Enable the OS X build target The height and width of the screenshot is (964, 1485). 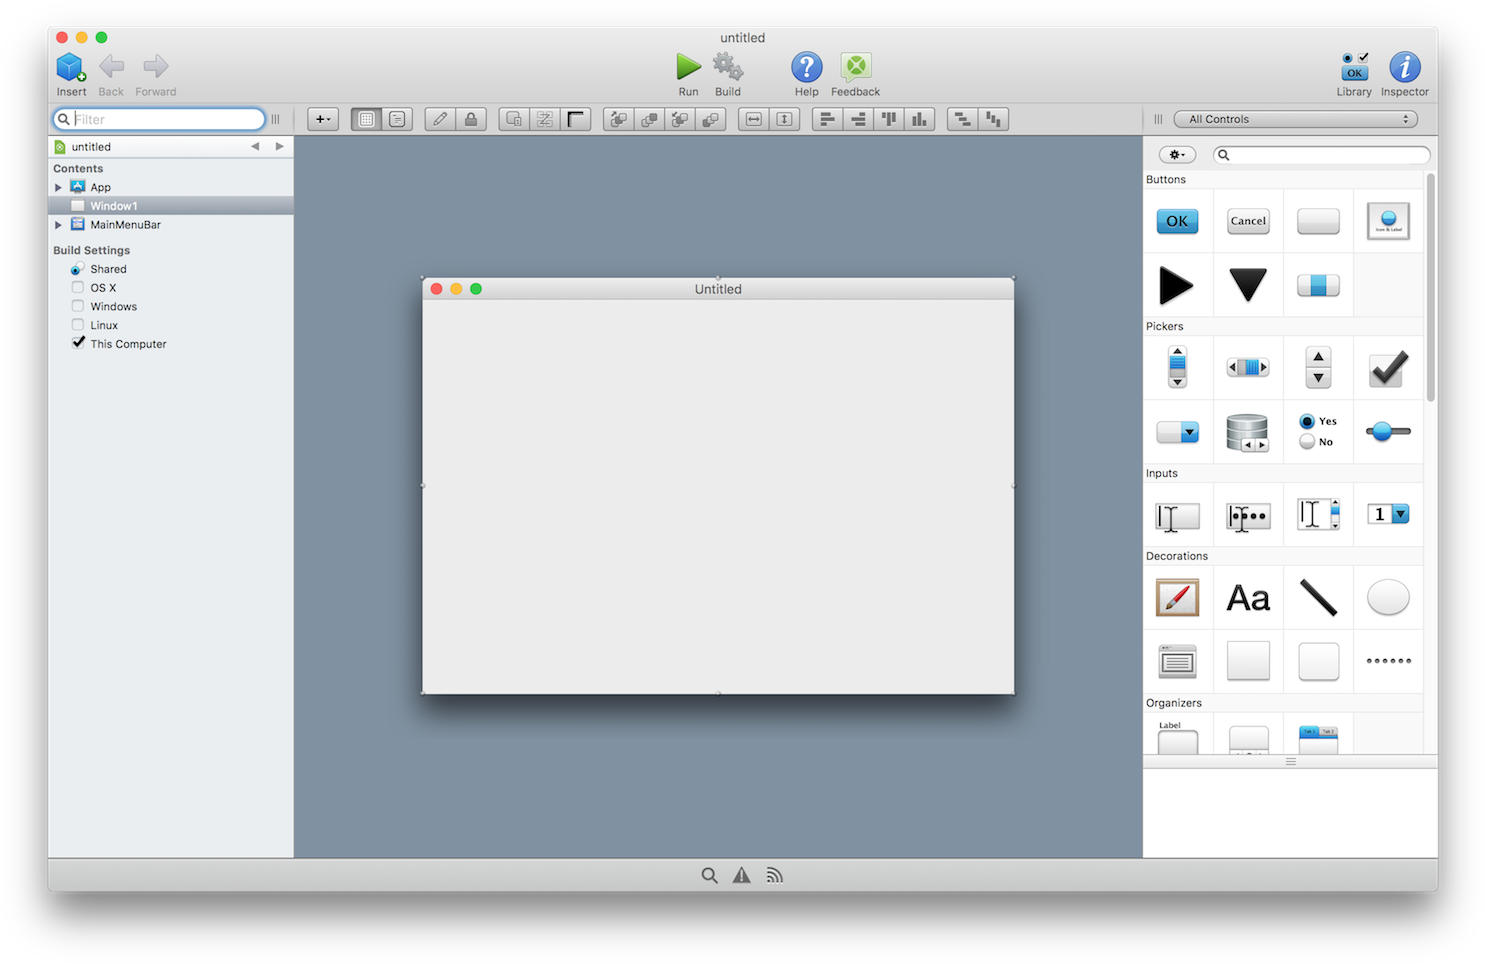(x=78, y=287)
